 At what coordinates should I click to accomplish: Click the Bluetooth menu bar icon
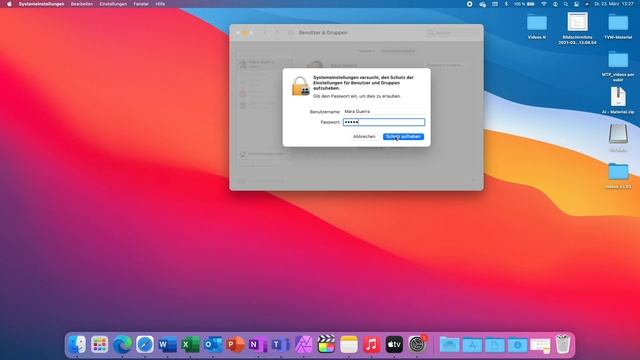coord(506,4)
